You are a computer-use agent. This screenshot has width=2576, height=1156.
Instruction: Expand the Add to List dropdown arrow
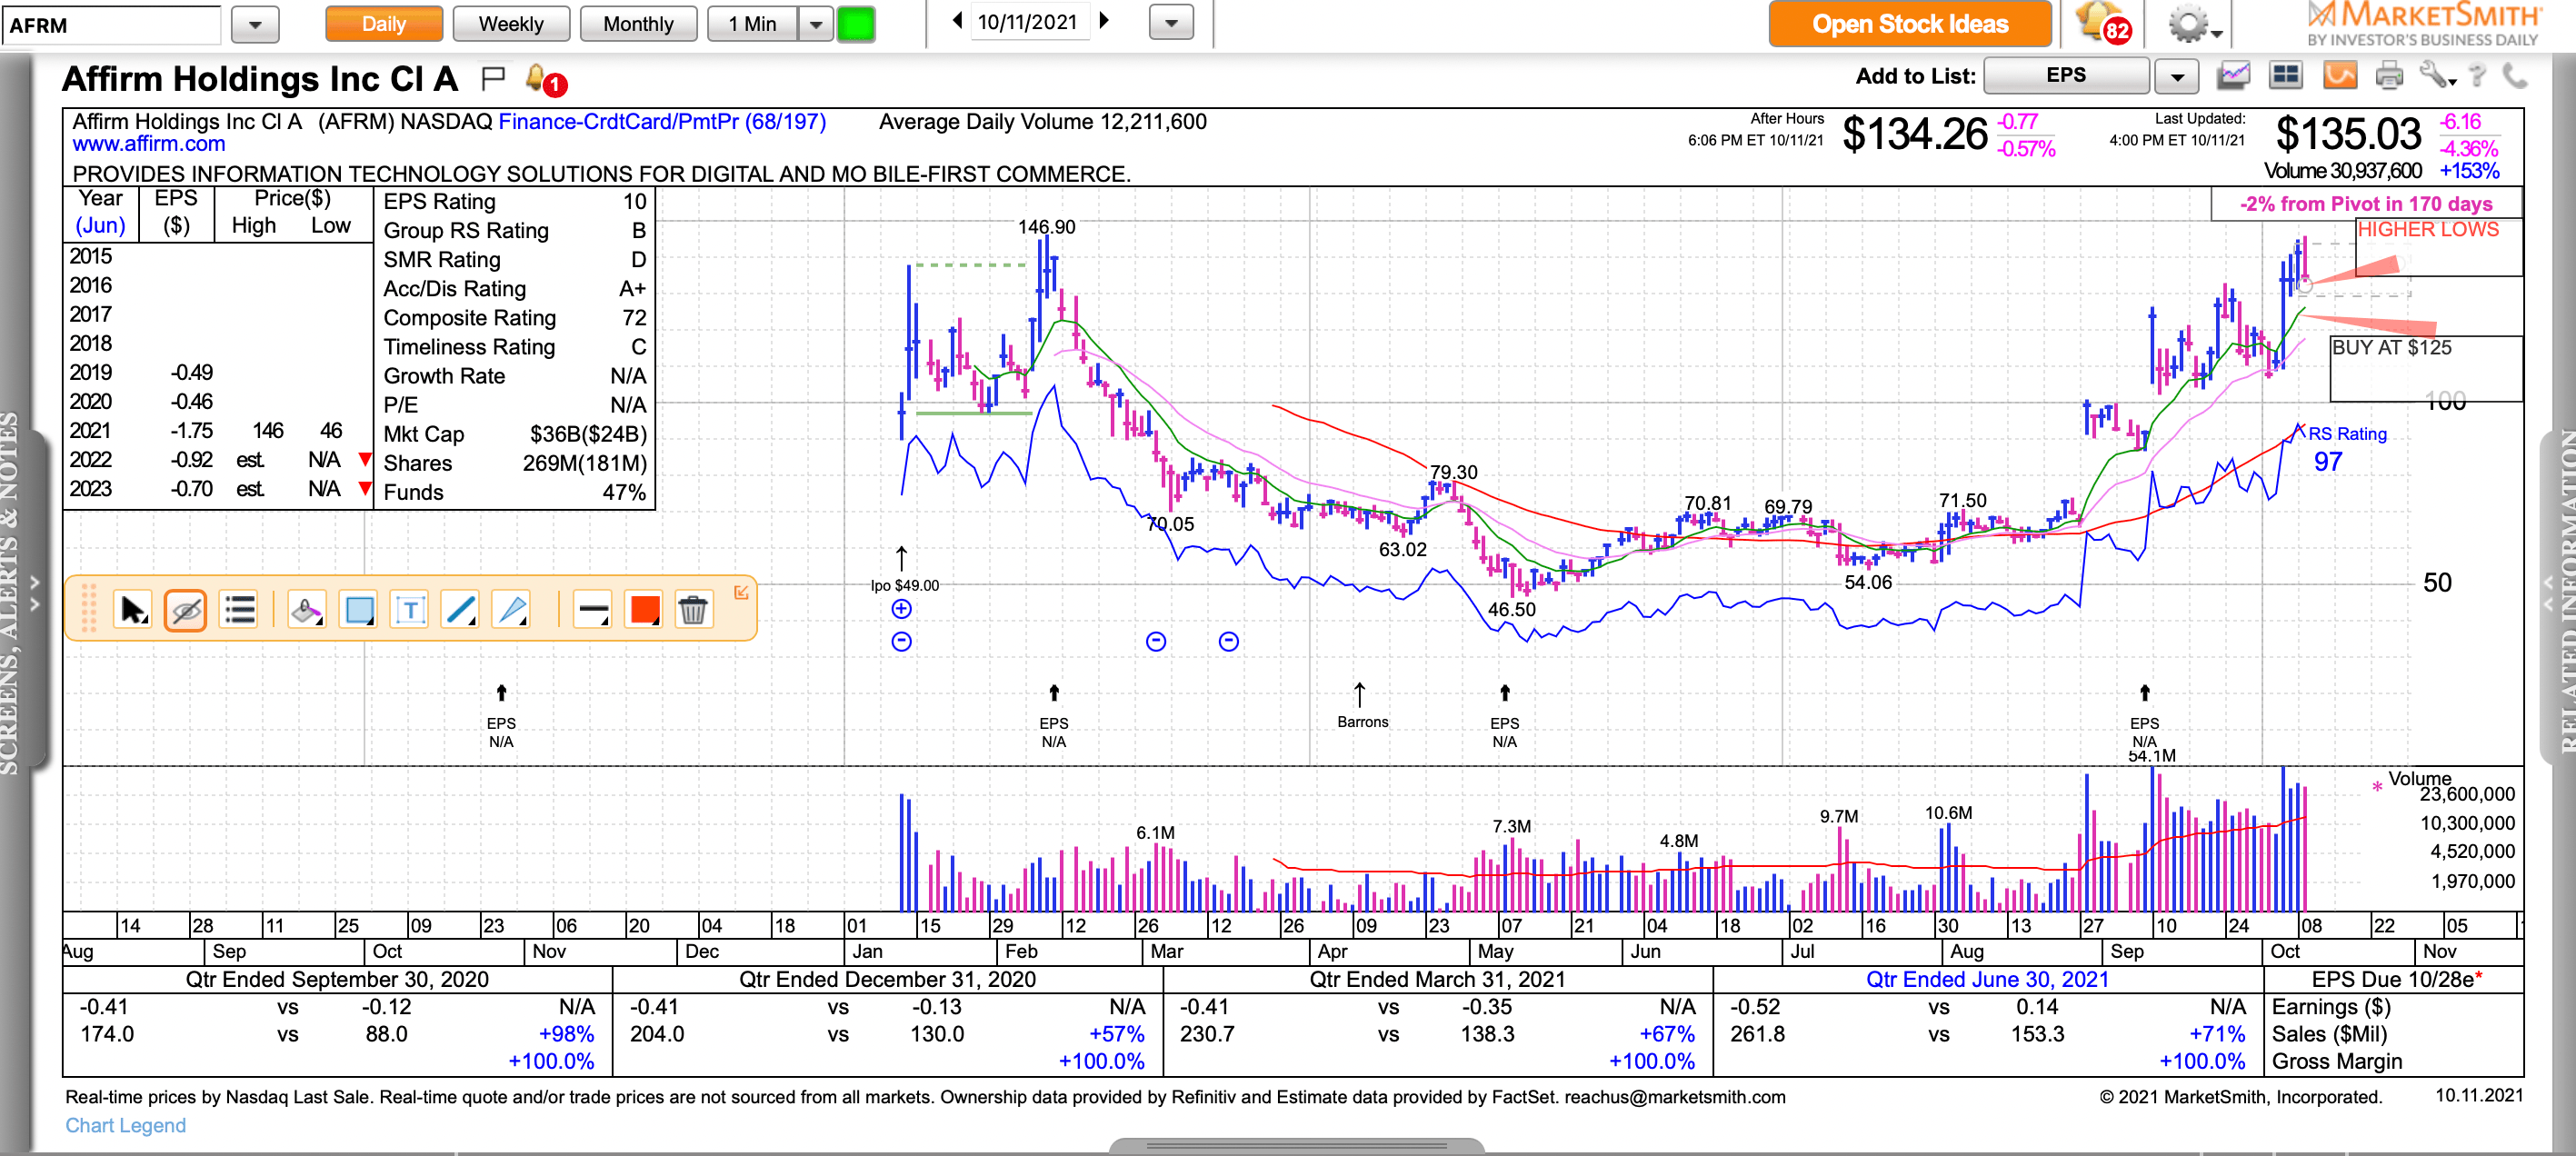(x=2177, y=76)
